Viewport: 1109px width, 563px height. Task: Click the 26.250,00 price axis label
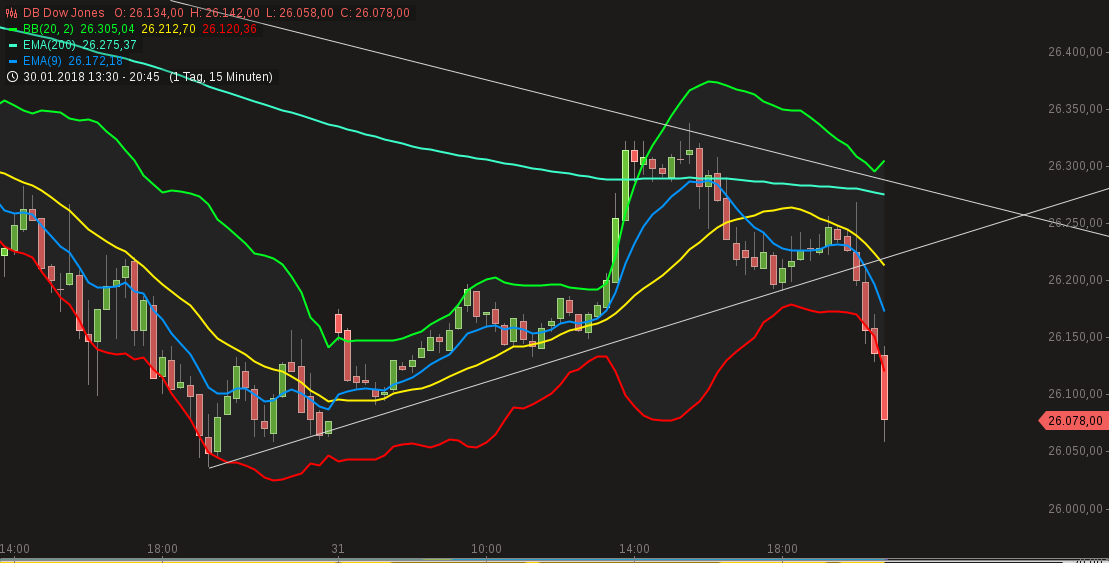(x=1075, y=223)
